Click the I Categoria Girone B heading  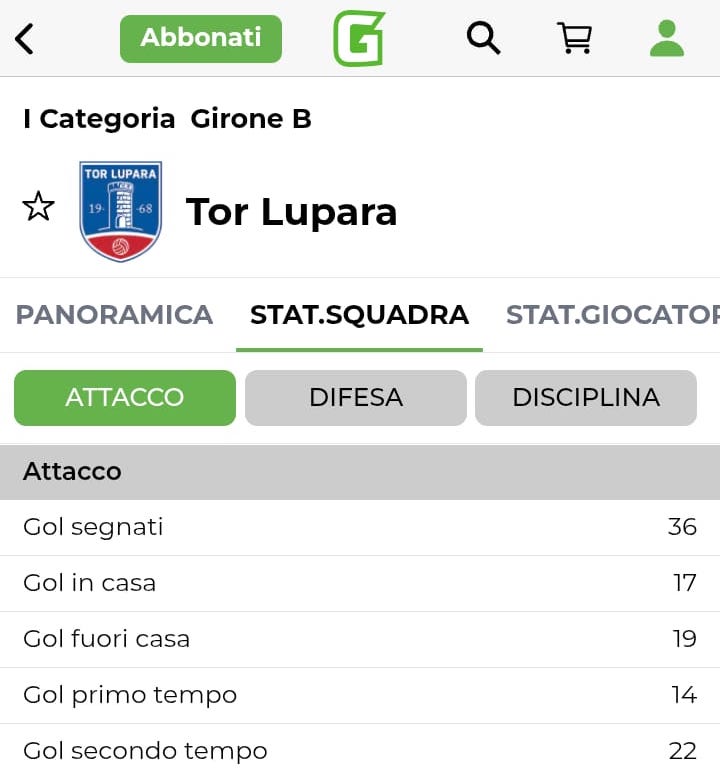point(167,119)
